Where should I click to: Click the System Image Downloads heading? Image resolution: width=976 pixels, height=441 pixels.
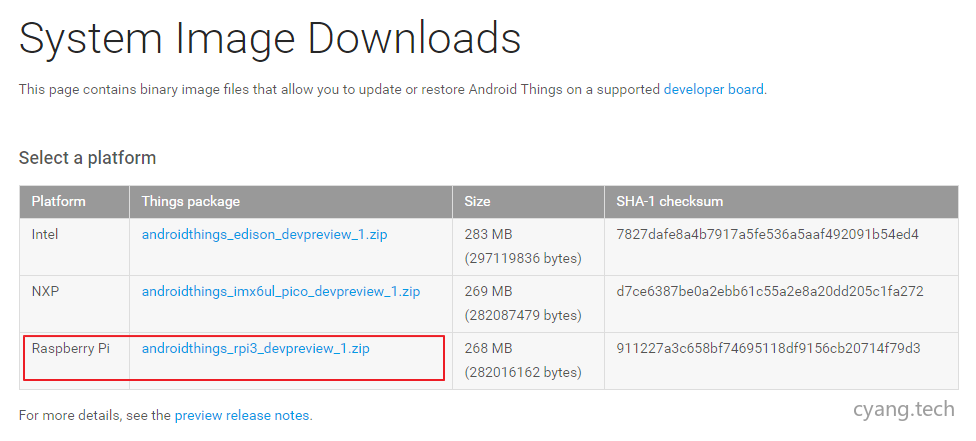tap(270, 39)
